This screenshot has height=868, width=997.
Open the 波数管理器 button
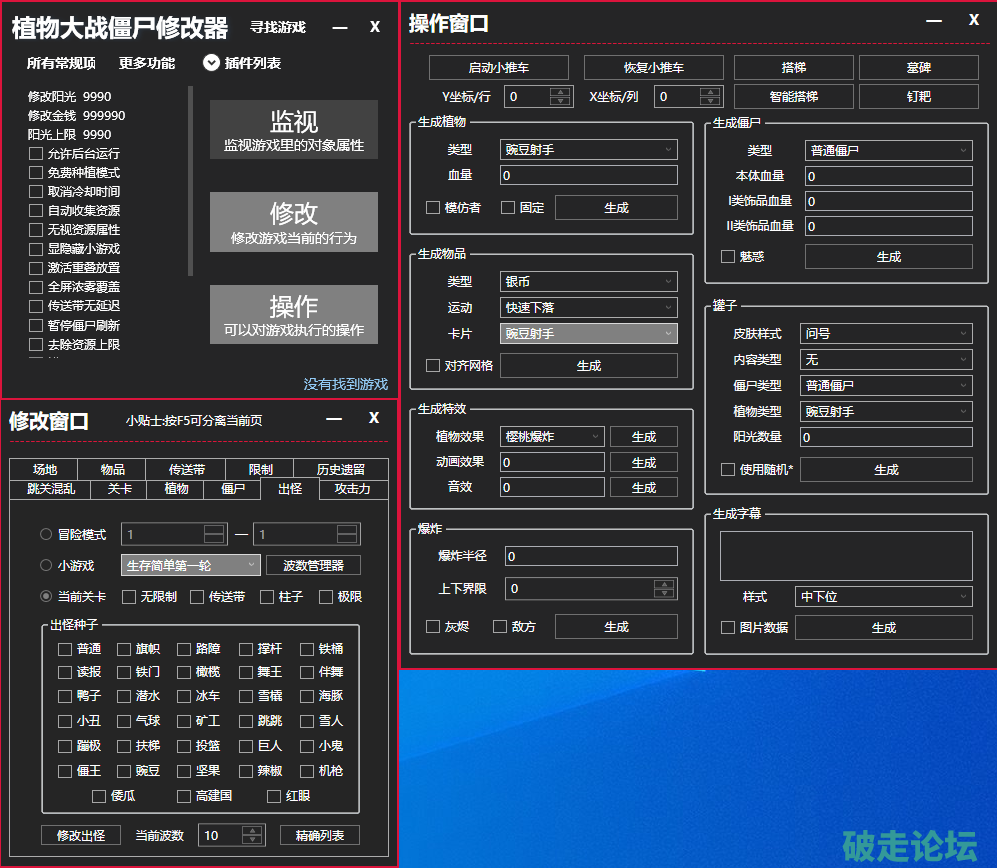click(313, 565)
